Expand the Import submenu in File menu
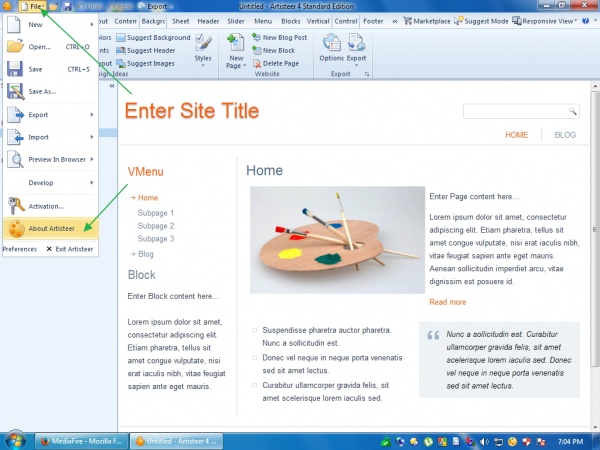Viewport: 600px width, 450px height. click(51, 137)
